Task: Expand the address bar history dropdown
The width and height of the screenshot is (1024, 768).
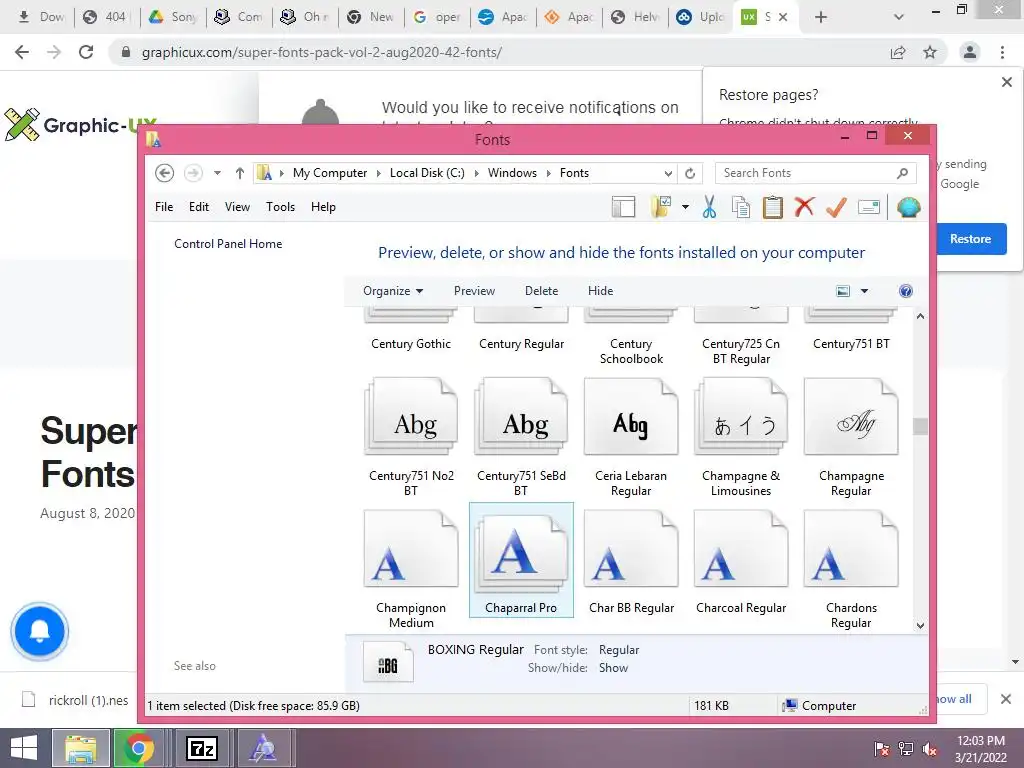Action: pos(668,173)
